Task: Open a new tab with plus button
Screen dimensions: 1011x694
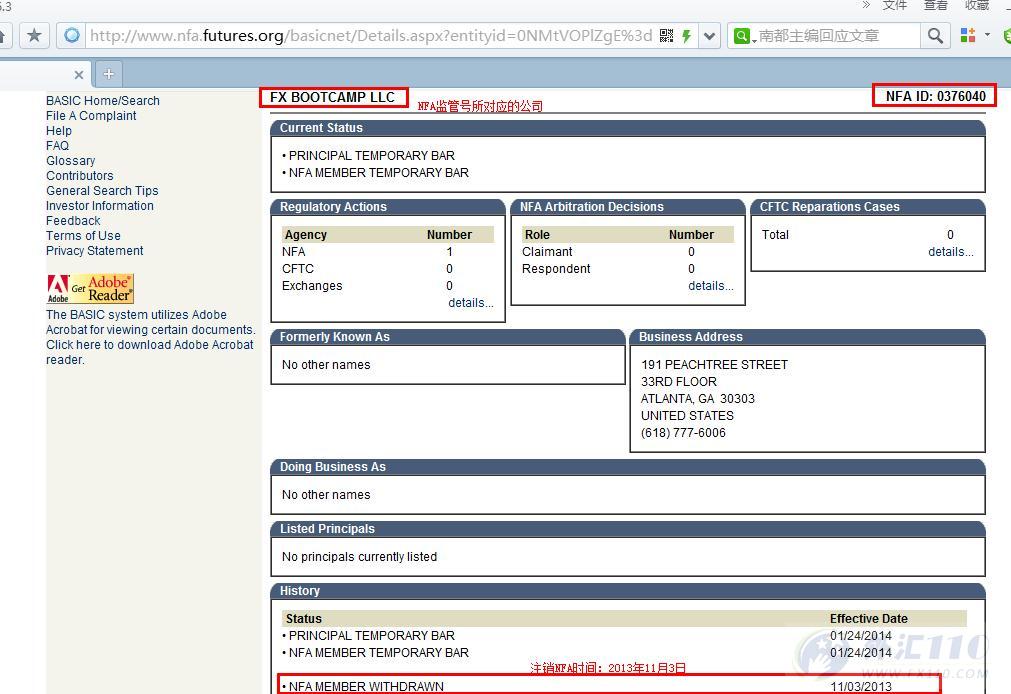Action: click(x=108, y=74)
